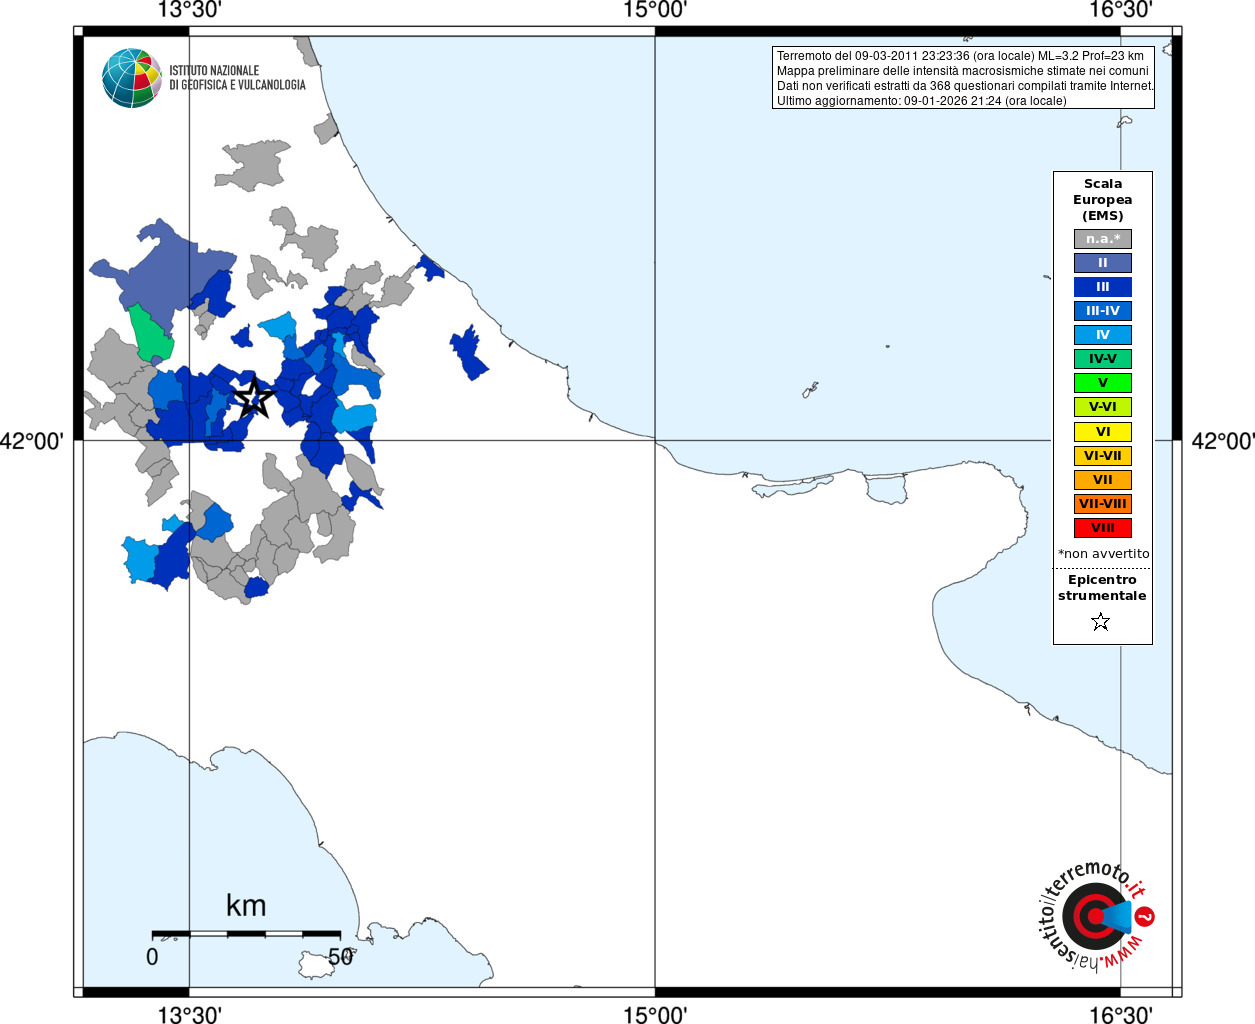Image resolution: width=1255 pixels, height=1024 pixels.
Task: Click 'ISTITUTO NAZIONALE DI GEOFISICA' text
Action: (x=237, y=78)
